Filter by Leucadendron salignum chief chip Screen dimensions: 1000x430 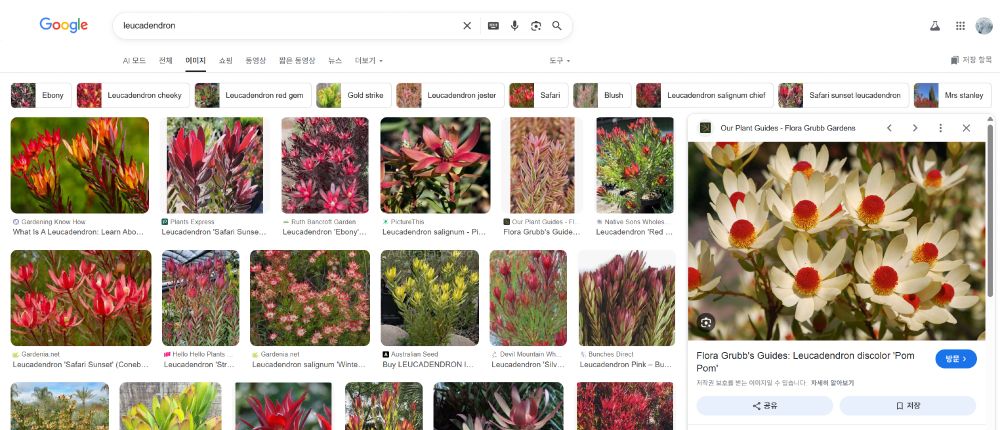pos(704,95)
